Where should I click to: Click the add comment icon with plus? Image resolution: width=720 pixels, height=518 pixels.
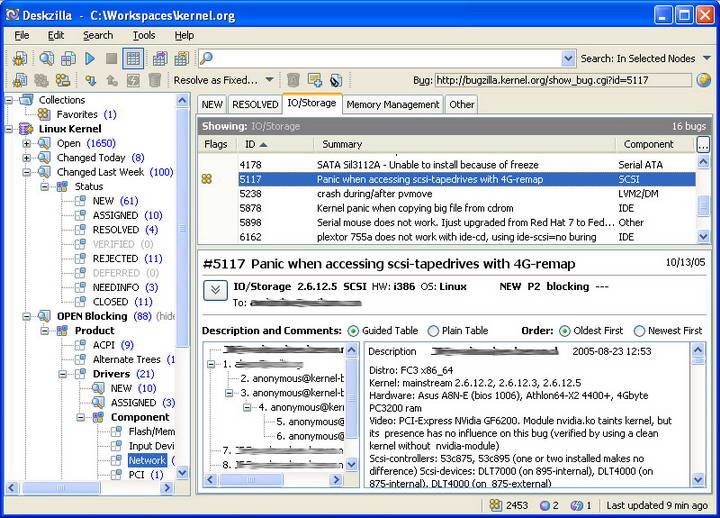[x=315, y=80]
